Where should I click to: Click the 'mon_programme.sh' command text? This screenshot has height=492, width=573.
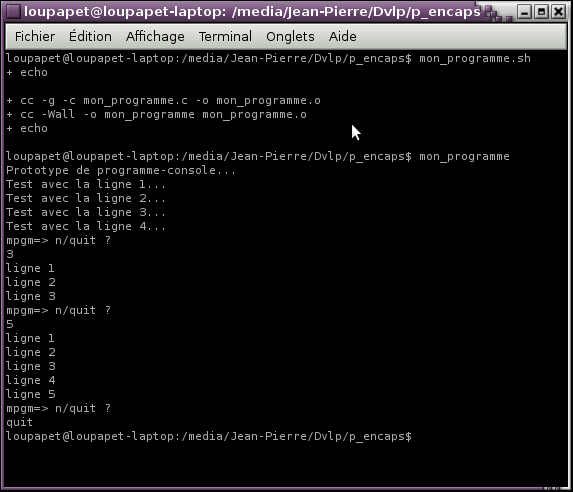coord(475,58)
